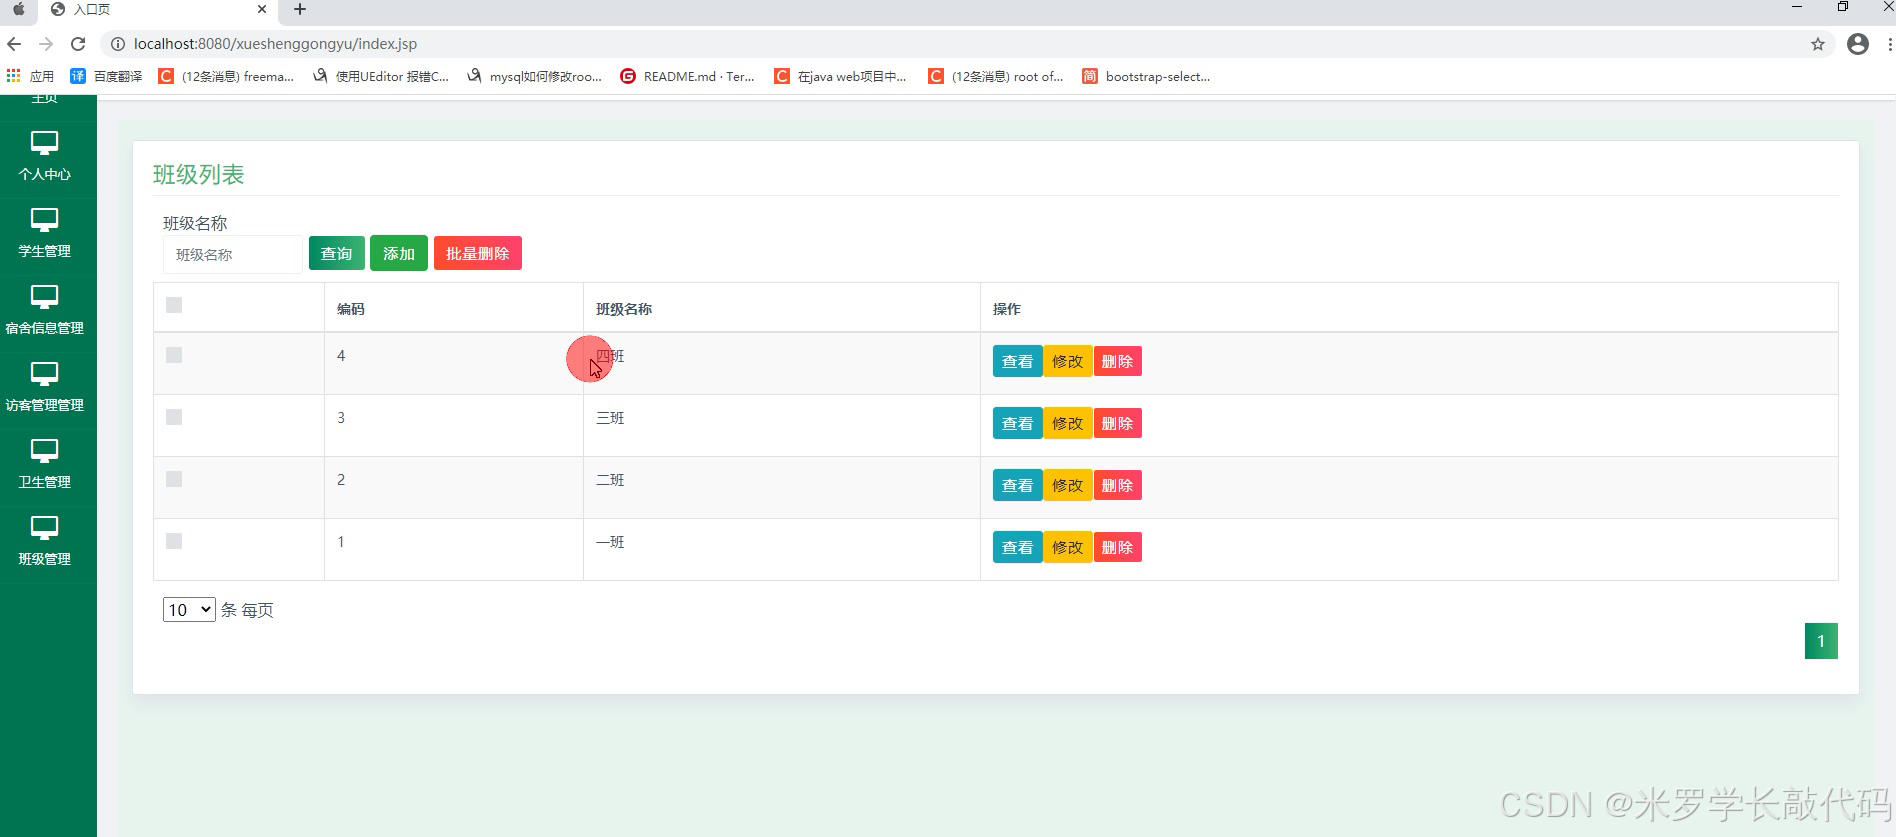Check the checkbox for row 一班
1896x837 pixels.
coord(174,541)
